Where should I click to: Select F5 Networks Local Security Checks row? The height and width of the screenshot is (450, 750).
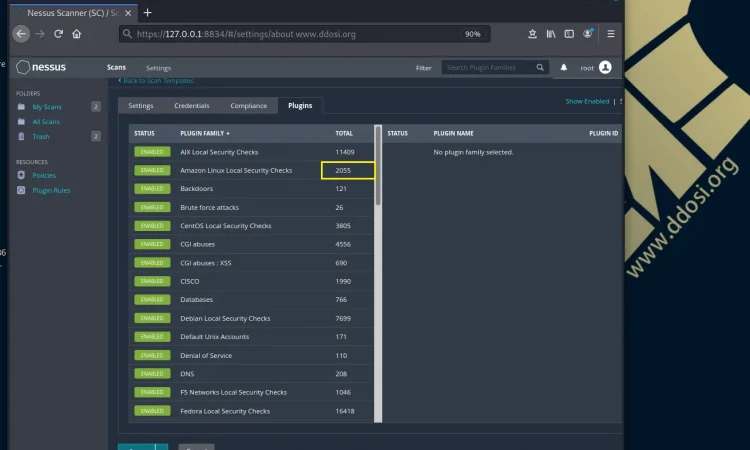(251, 392)
